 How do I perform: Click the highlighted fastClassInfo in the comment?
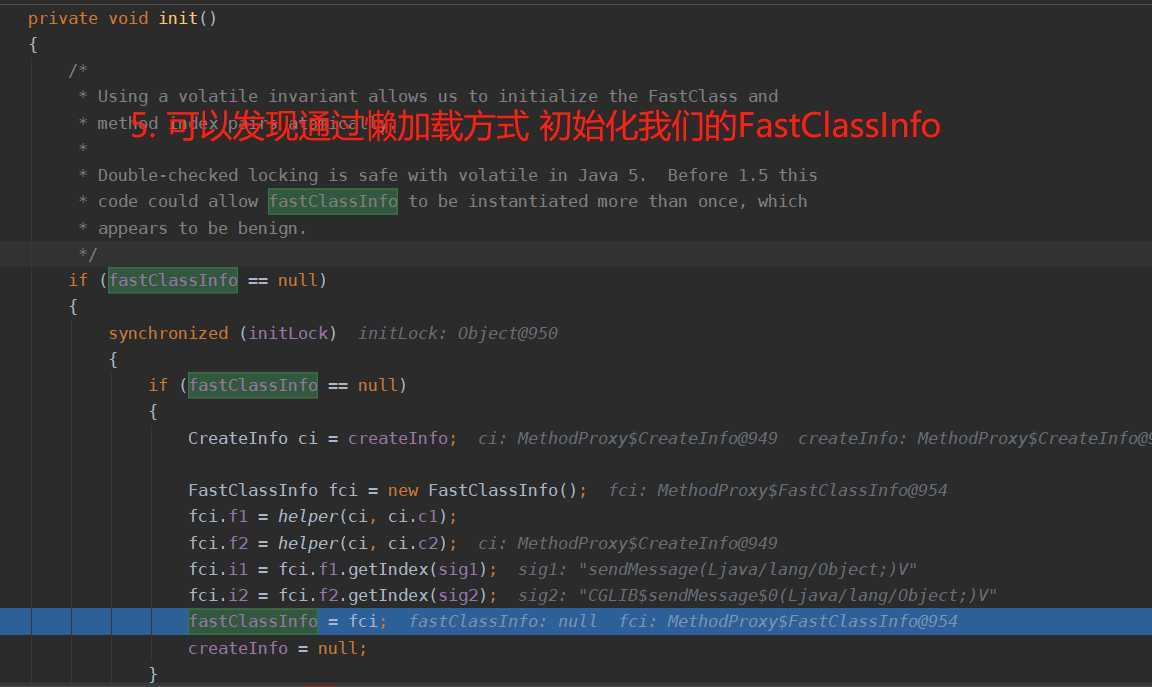tap(333, 201)
